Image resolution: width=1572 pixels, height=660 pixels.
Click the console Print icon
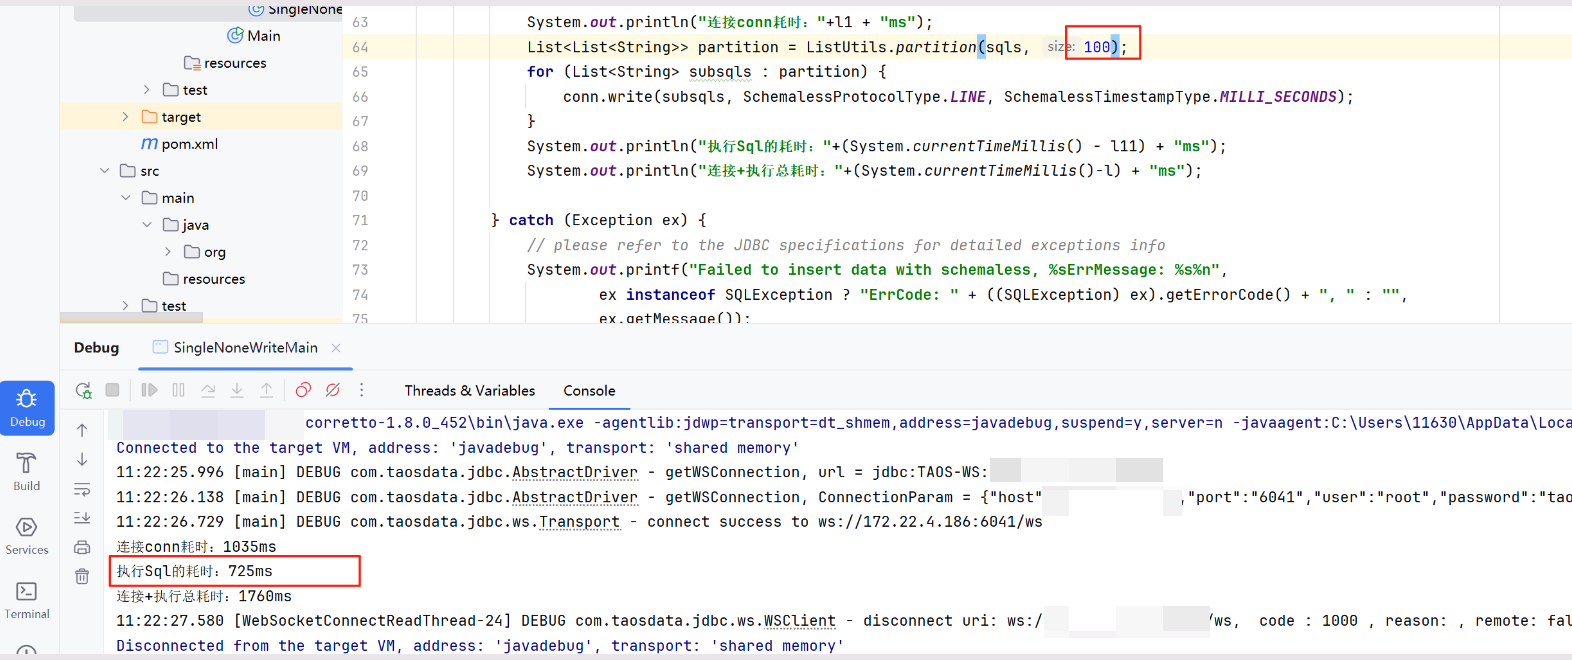[x=82, y=547]
